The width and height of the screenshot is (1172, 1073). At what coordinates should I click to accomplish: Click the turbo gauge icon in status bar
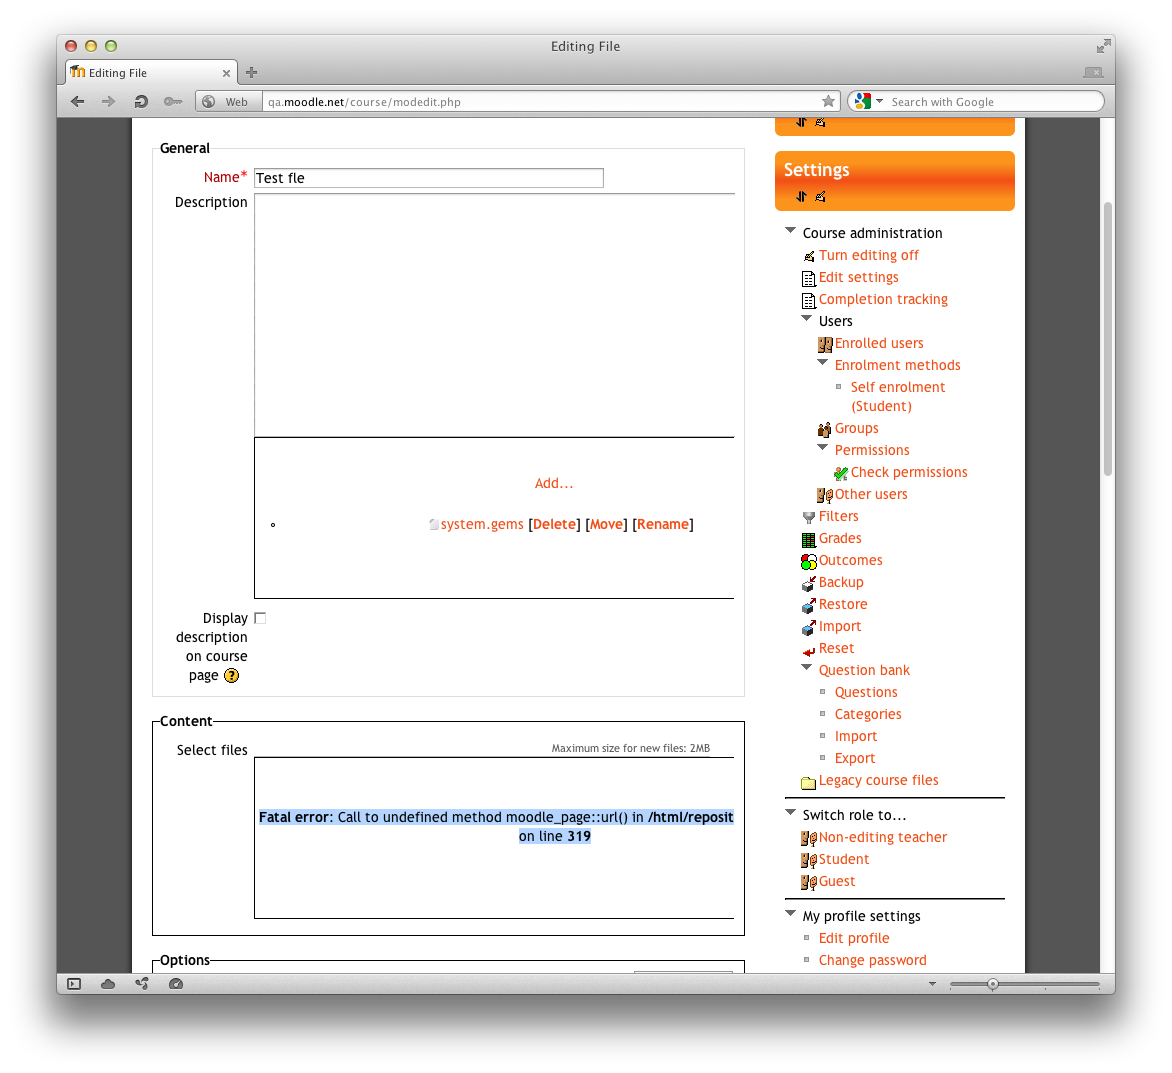(176, 984)
